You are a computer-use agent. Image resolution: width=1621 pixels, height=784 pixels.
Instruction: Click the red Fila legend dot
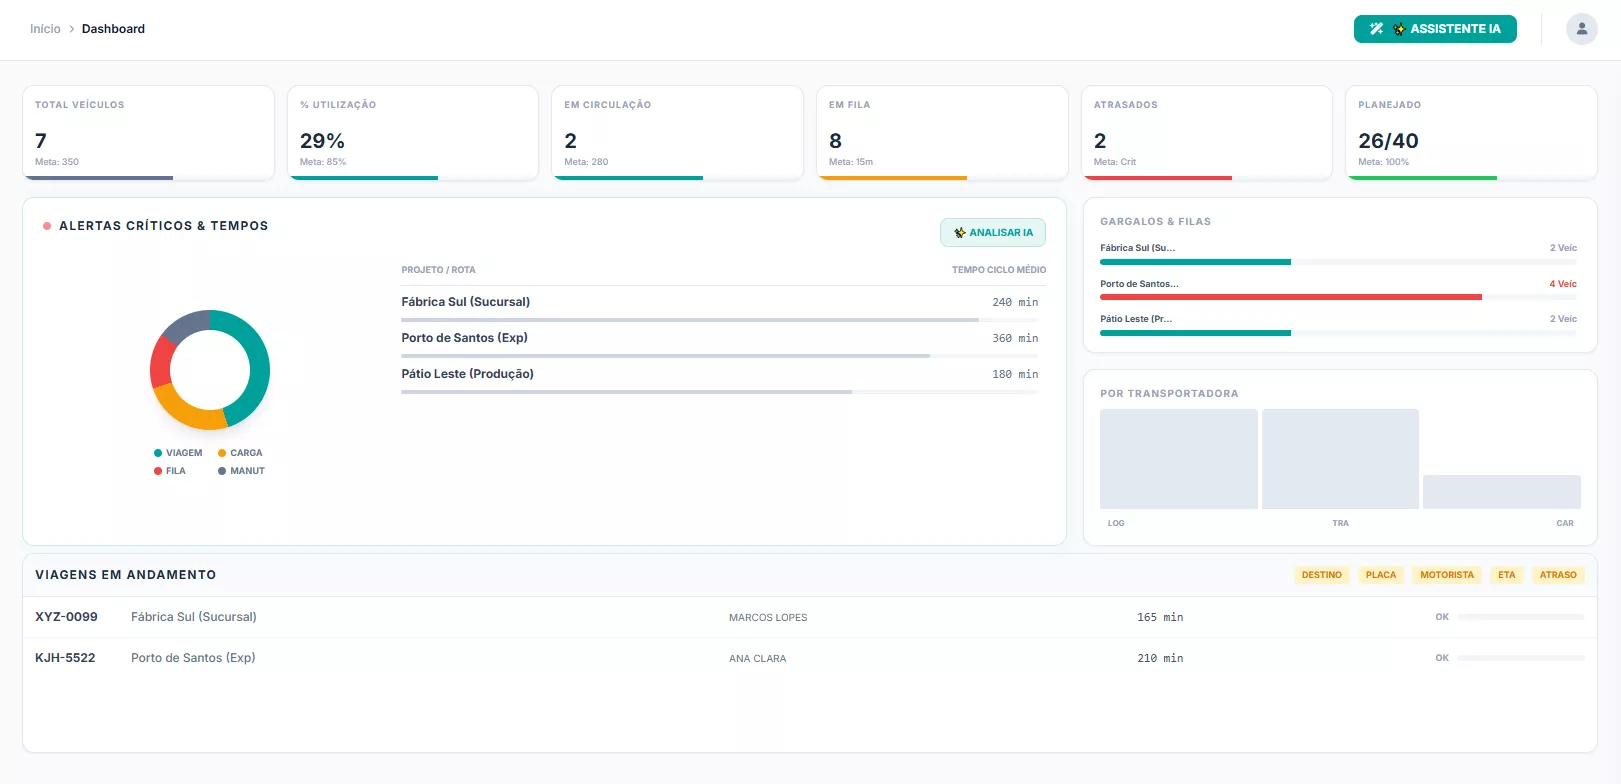coord(158,471)
